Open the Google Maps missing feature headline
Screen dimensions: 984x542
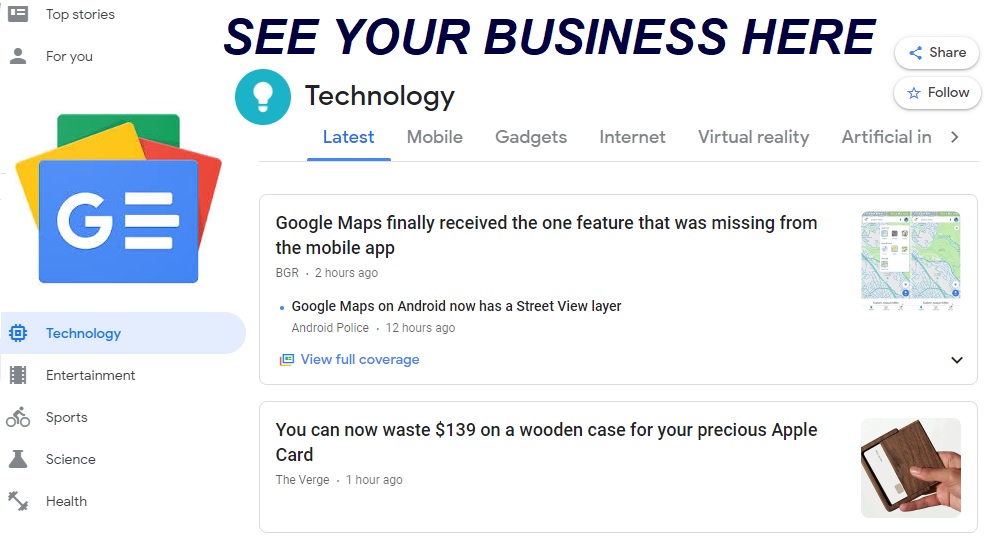click(x=546, y=235)
